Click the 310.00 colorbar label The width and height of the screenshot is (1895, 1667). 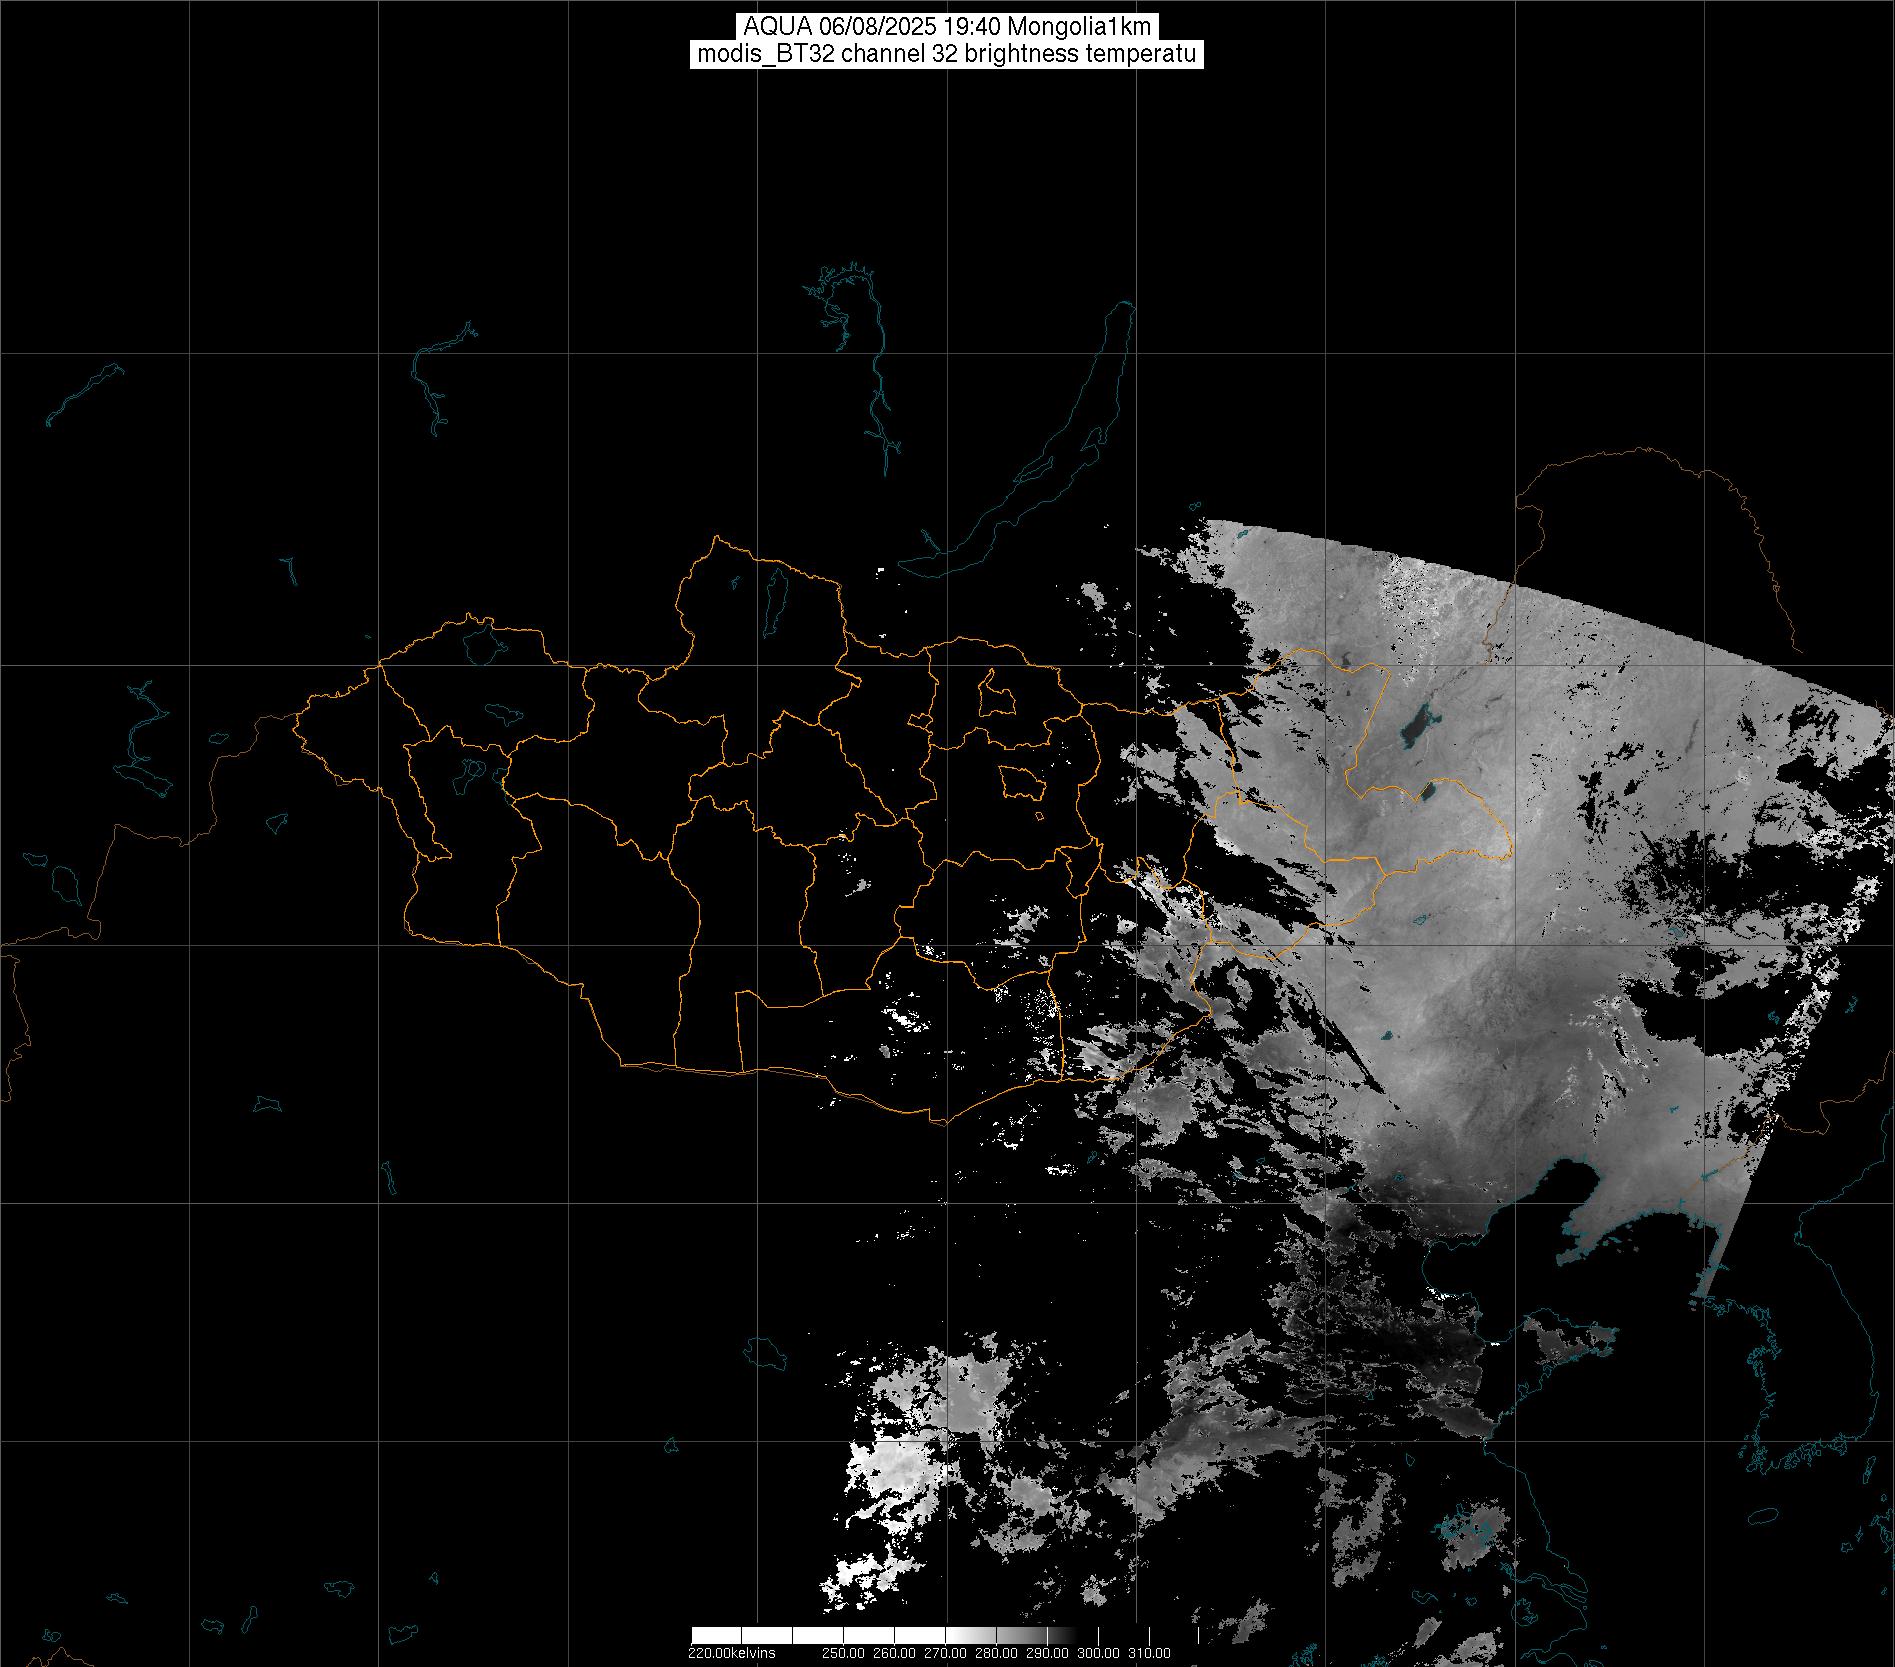1149,1652
